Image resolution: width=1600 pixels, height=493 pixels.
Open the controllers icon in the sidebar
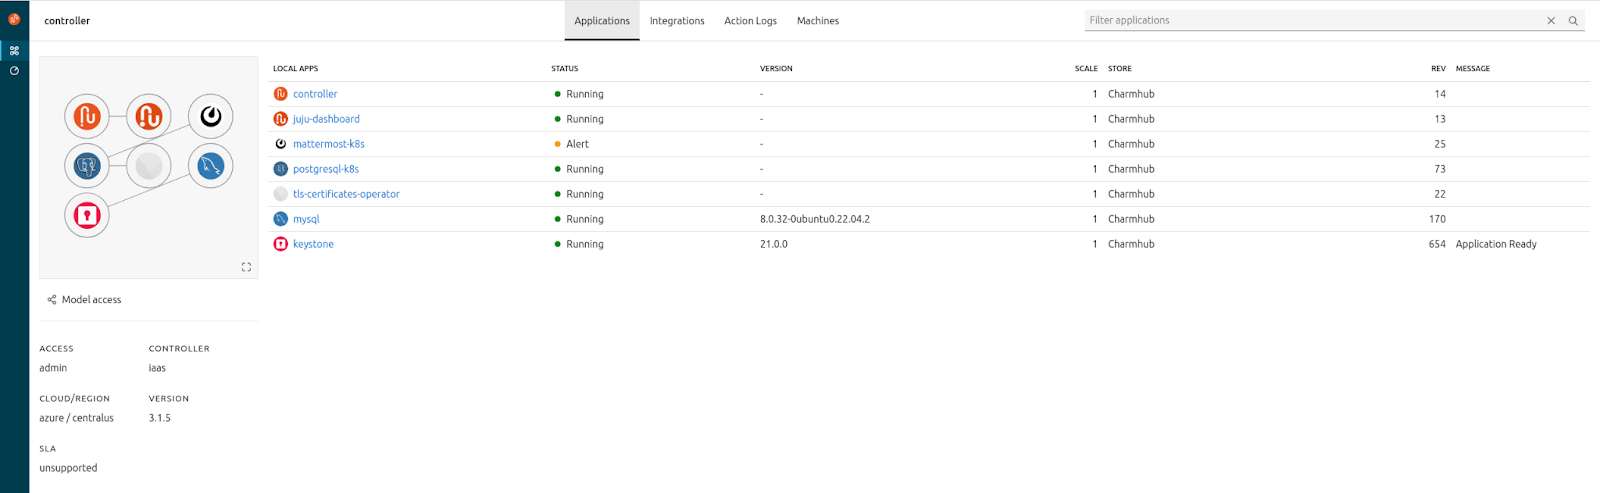pyautogui.click(x=14, y=71)
